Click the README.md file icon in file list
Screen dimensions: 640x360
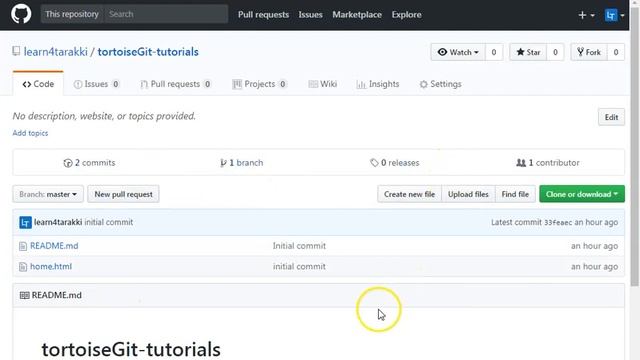(23, 246)
